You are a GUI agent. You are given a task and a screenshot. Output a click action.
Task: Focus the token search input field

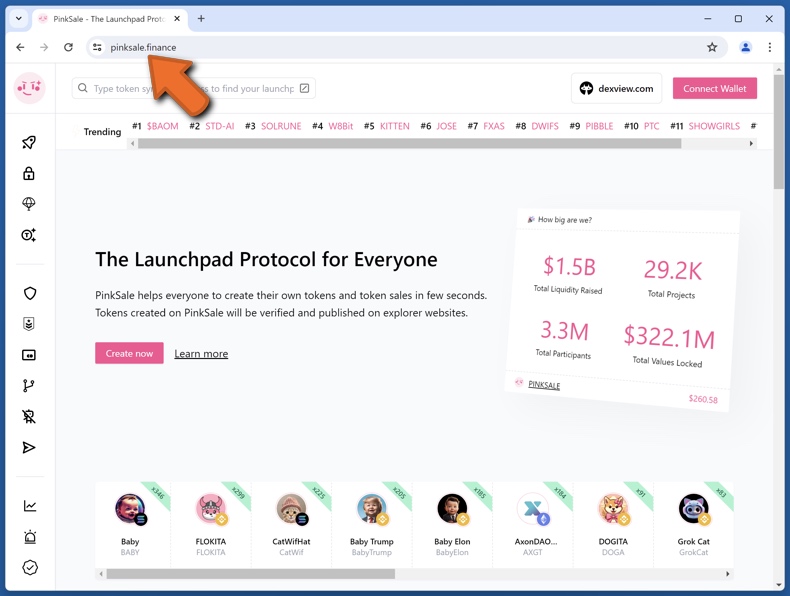coord(194,88)
